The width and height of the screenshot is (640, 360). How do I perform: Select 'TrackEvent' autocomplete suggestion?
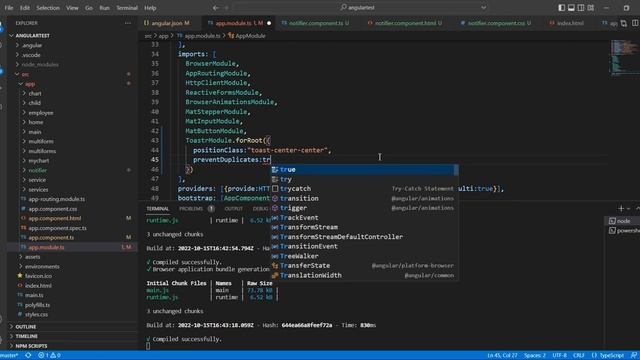(364, 218)
